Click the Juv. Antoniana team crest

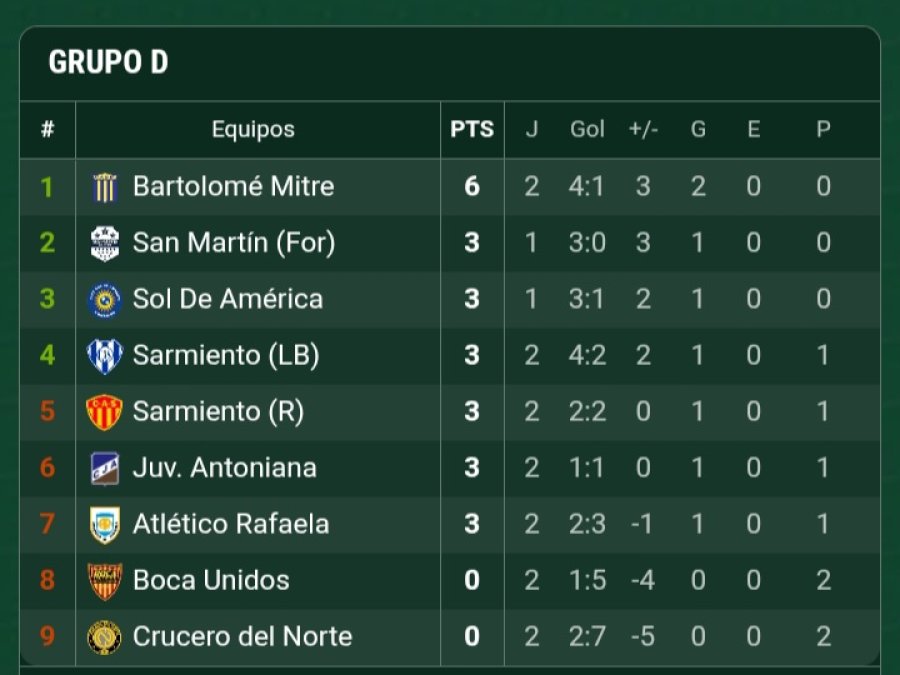pos(105,467)
